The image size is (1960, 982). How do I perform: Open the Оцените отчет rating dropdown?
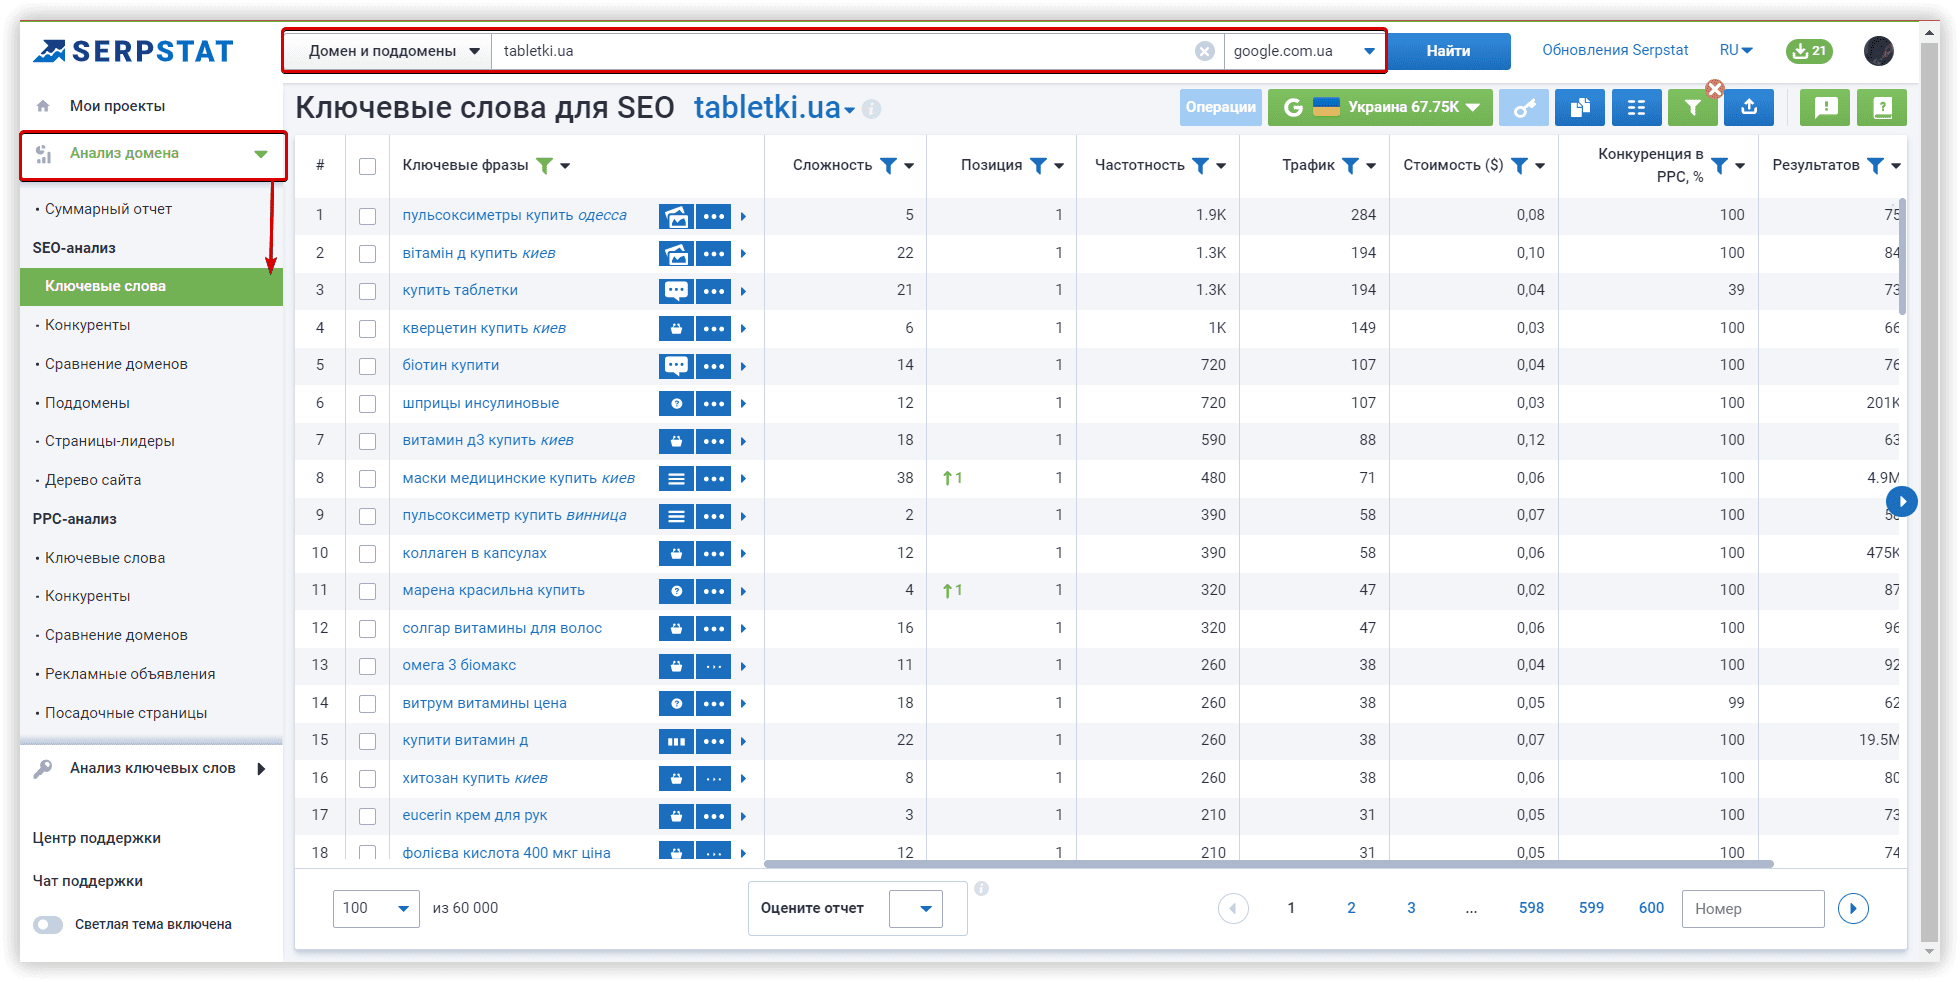(x=916, y=909)
